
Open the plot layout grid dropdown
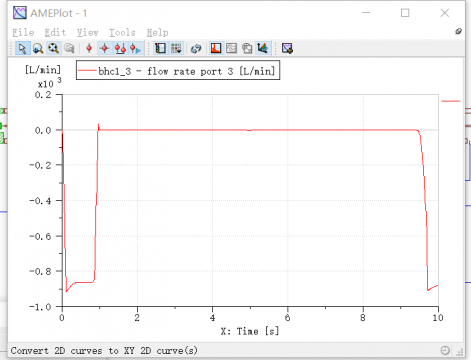click(x=176, y=49)
